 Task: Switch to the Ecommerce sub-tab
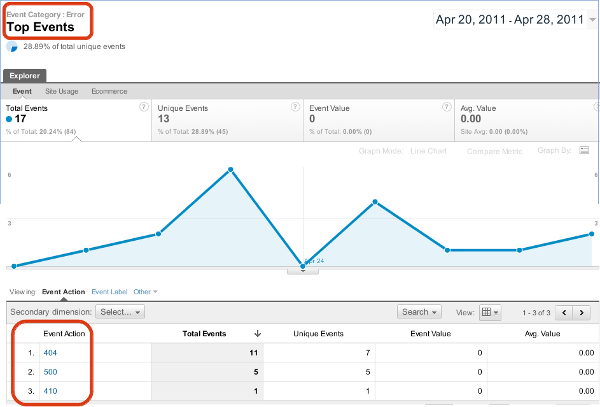pos(109,91)
